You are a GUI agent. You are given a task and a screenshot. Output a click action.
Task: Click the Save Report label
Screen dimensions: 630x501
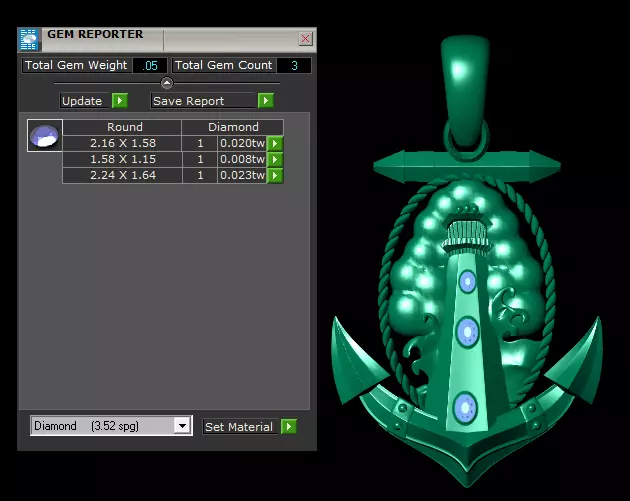point(203,101)
